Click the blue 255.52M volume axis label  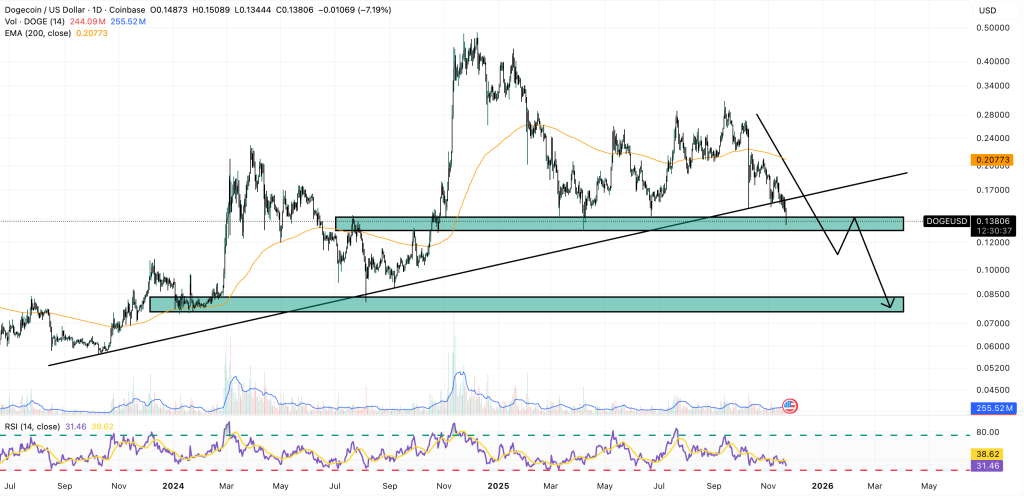pyautogui.click(x=992, y=409)
